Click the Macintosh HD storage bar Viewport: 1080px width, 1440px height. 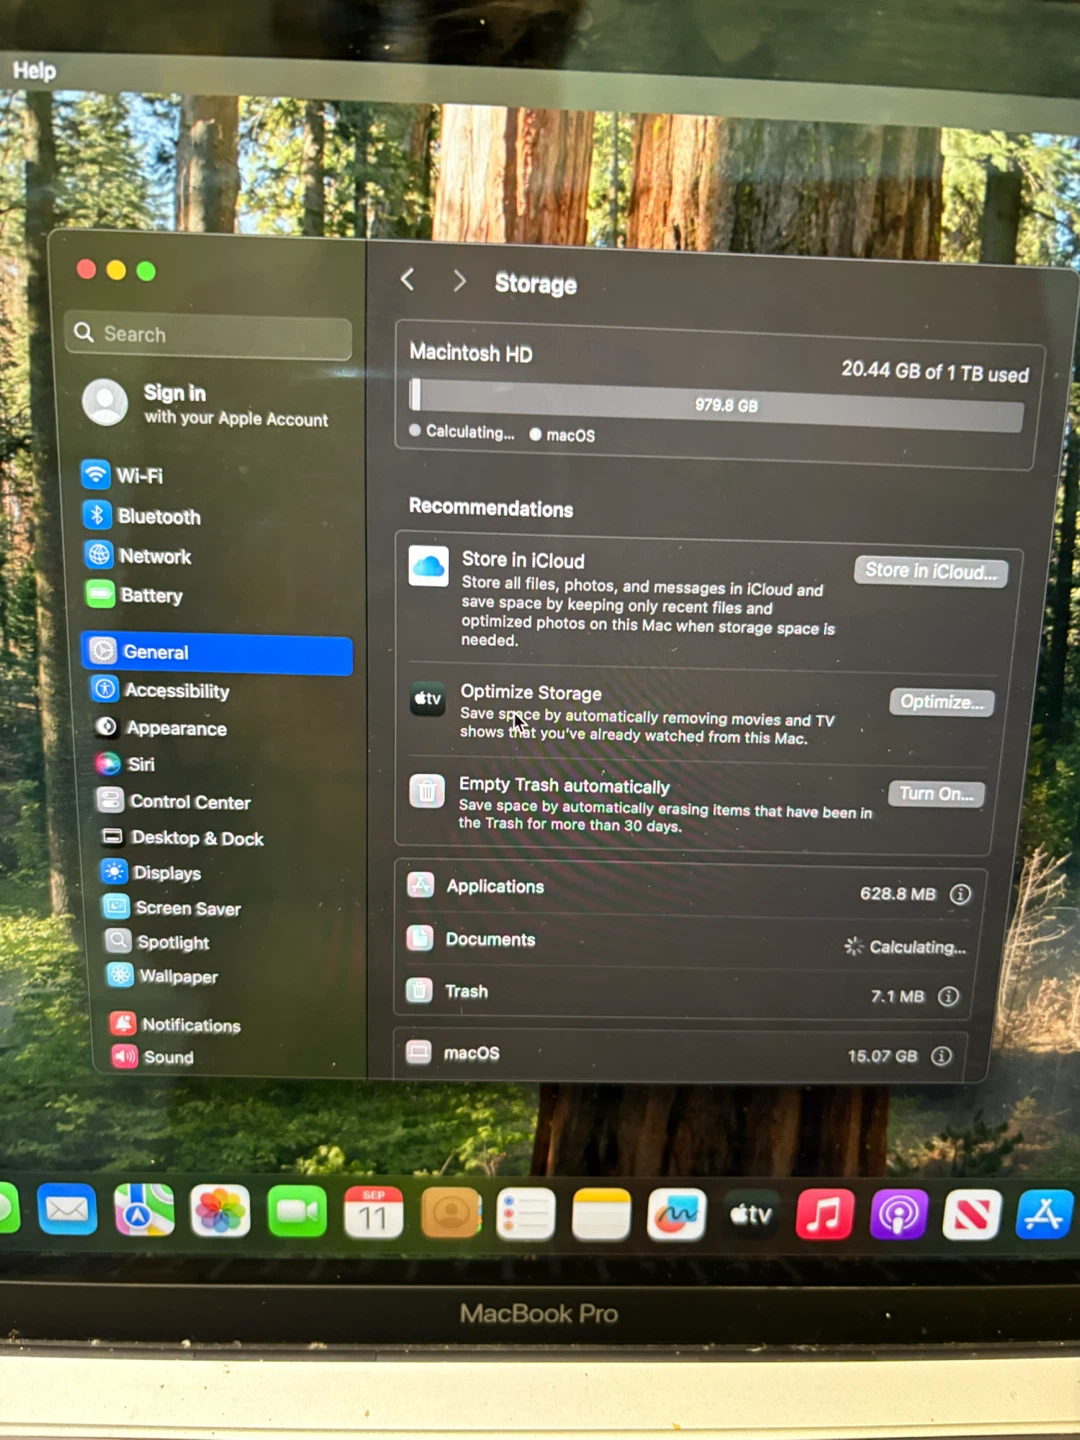716,404
